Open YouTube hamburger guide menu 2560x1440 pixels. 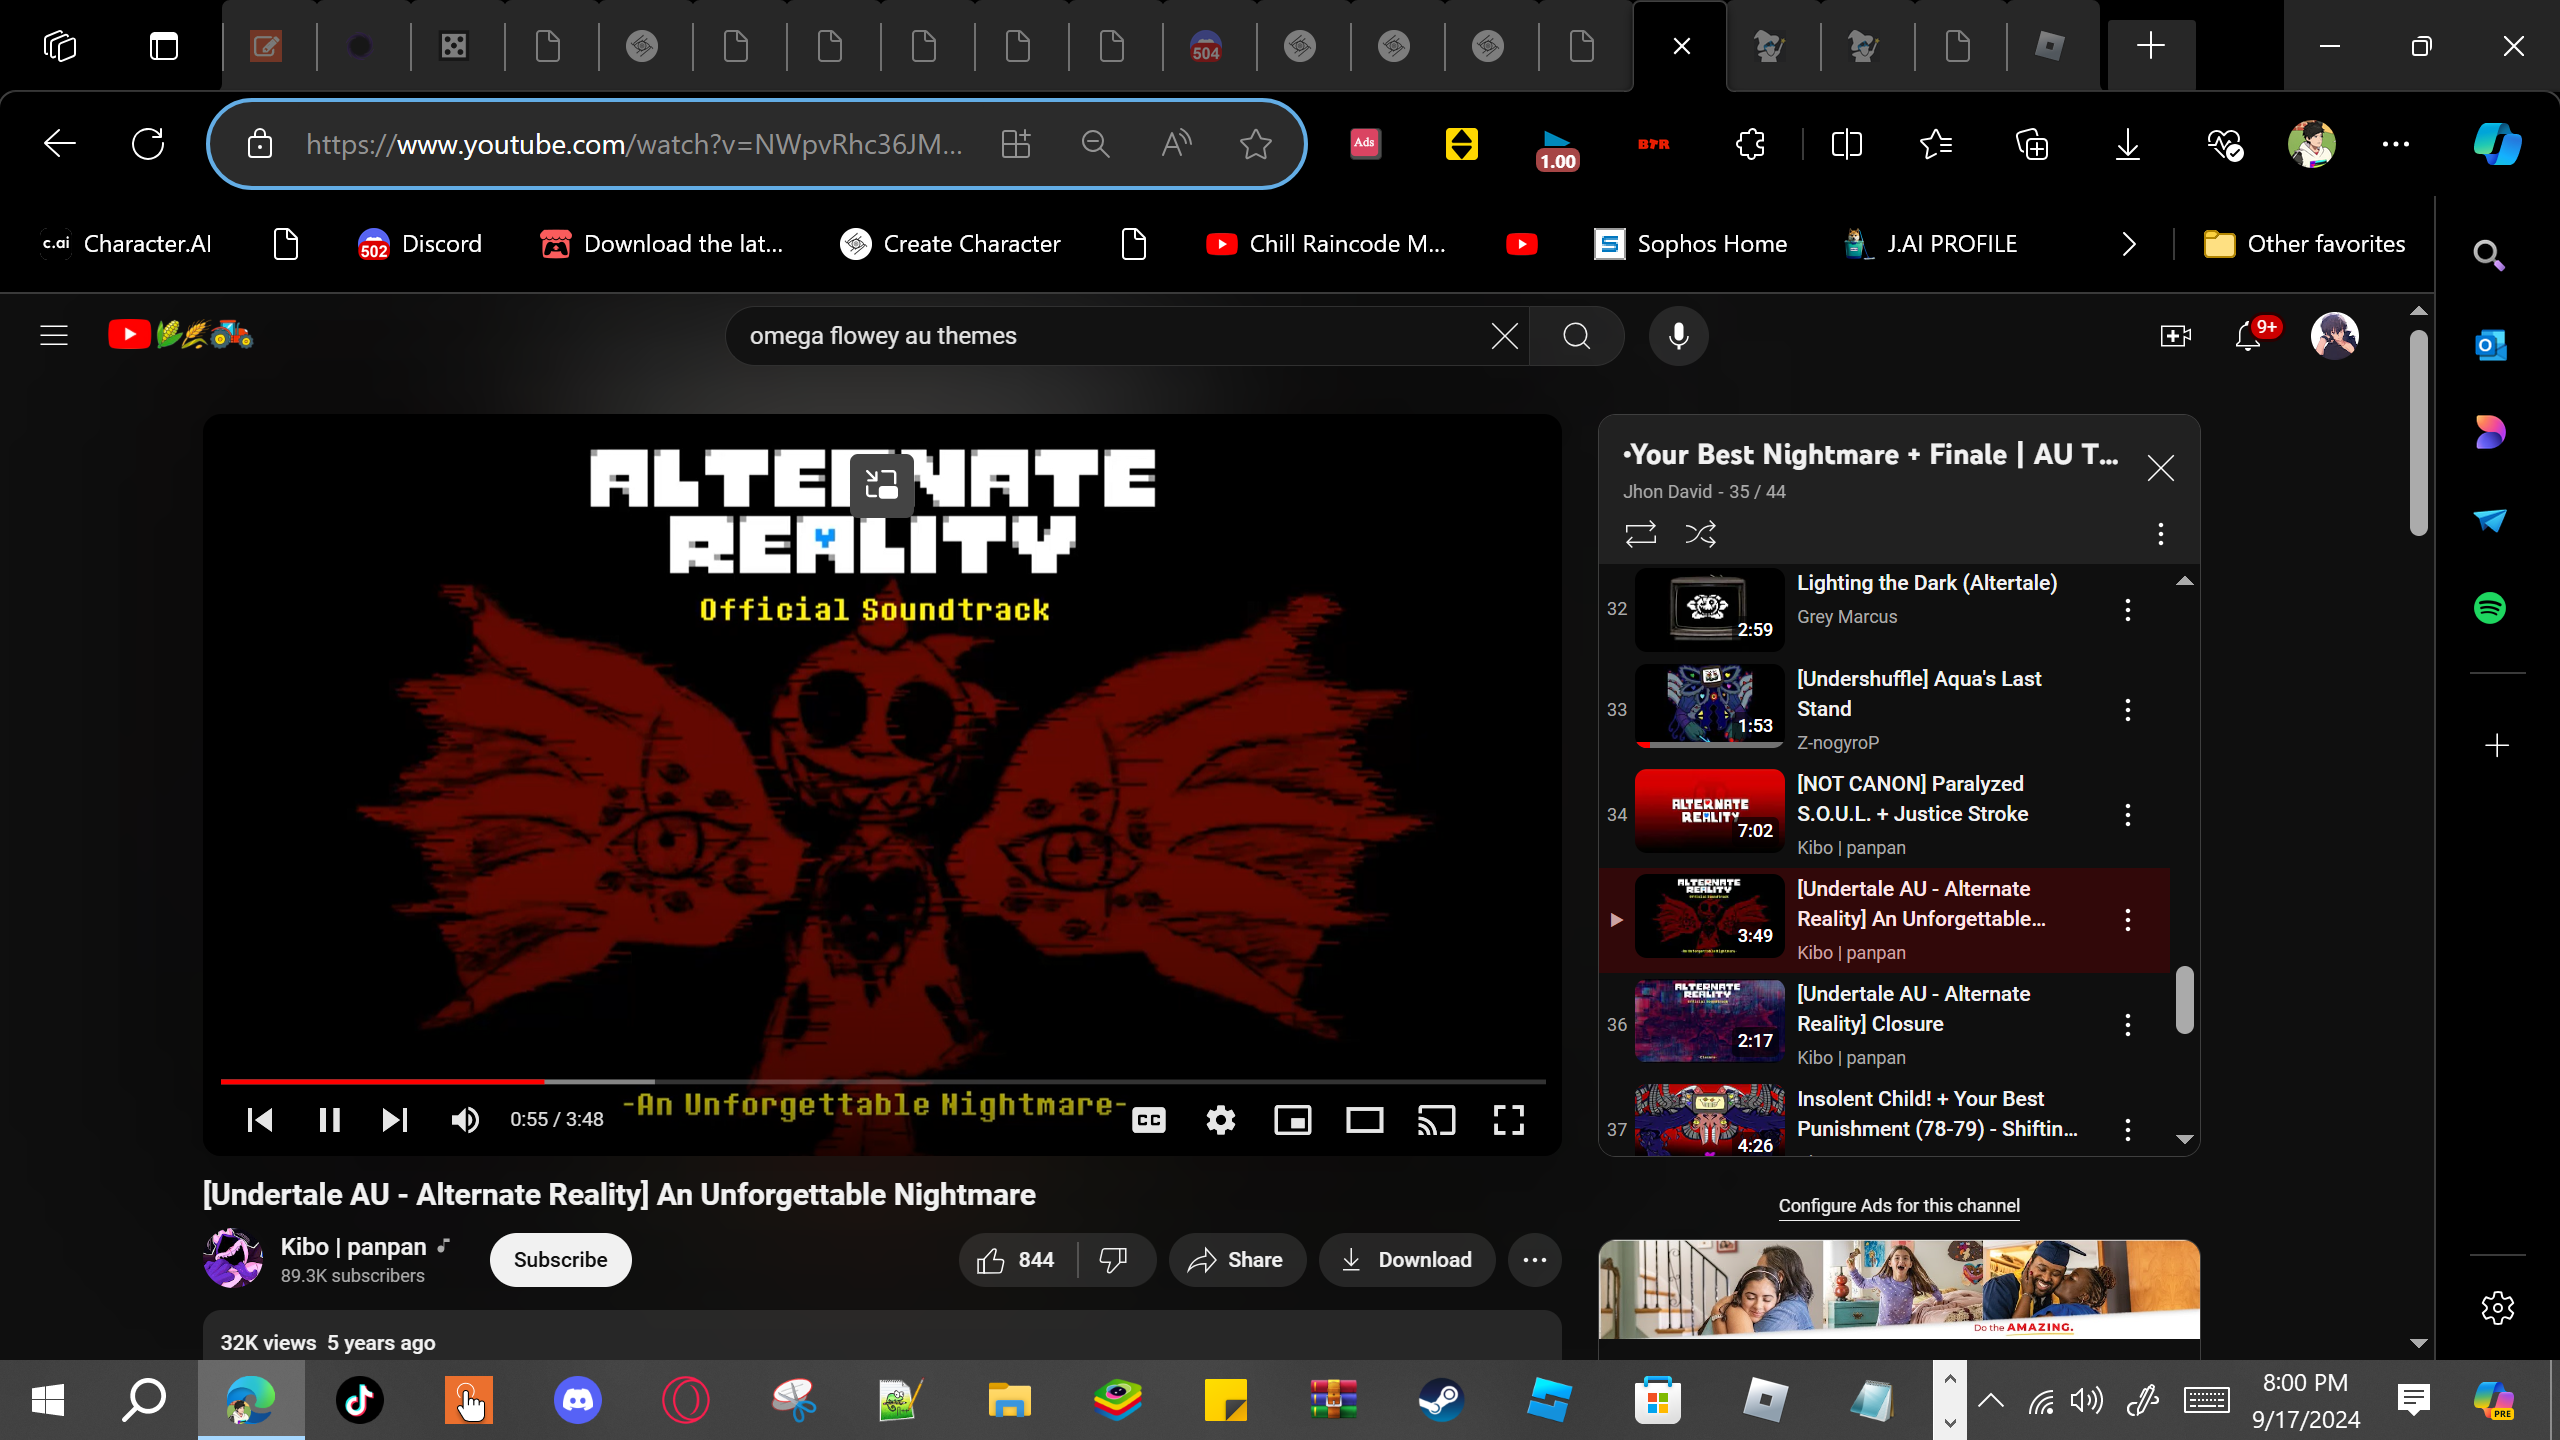[54, 336]
